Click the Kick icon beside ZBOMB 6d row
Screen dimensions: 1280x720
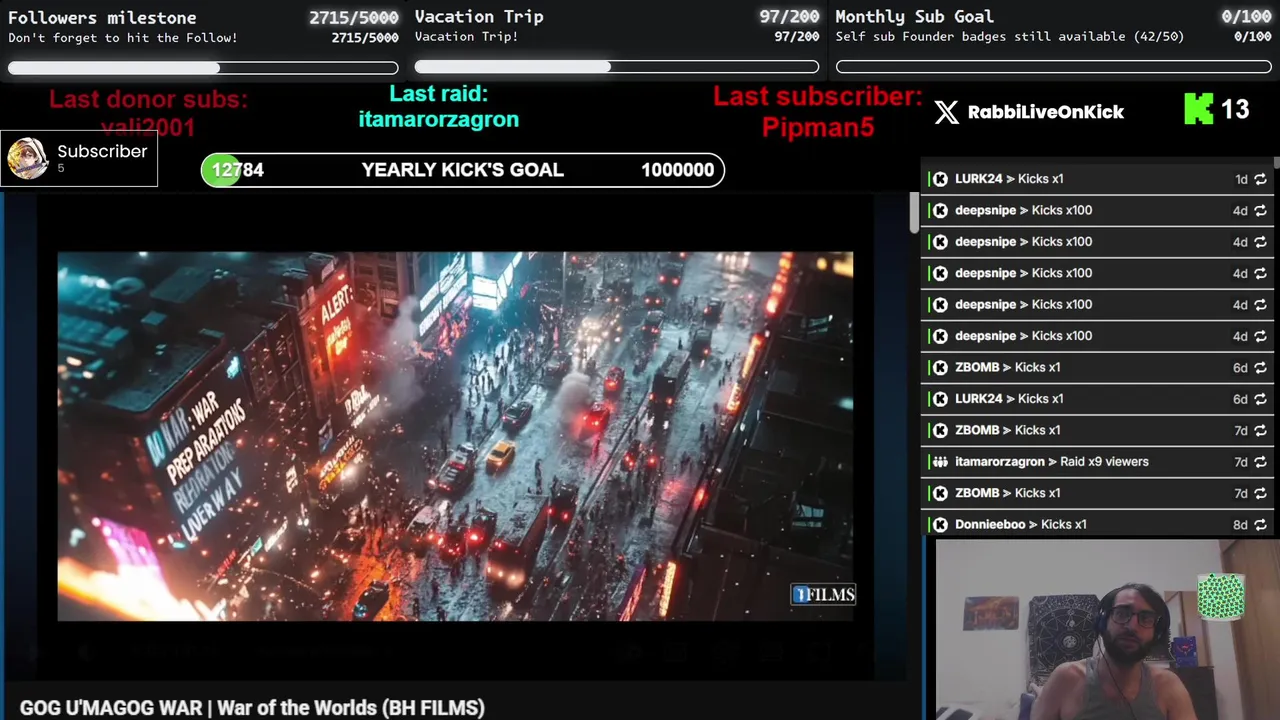click(940, 367)
